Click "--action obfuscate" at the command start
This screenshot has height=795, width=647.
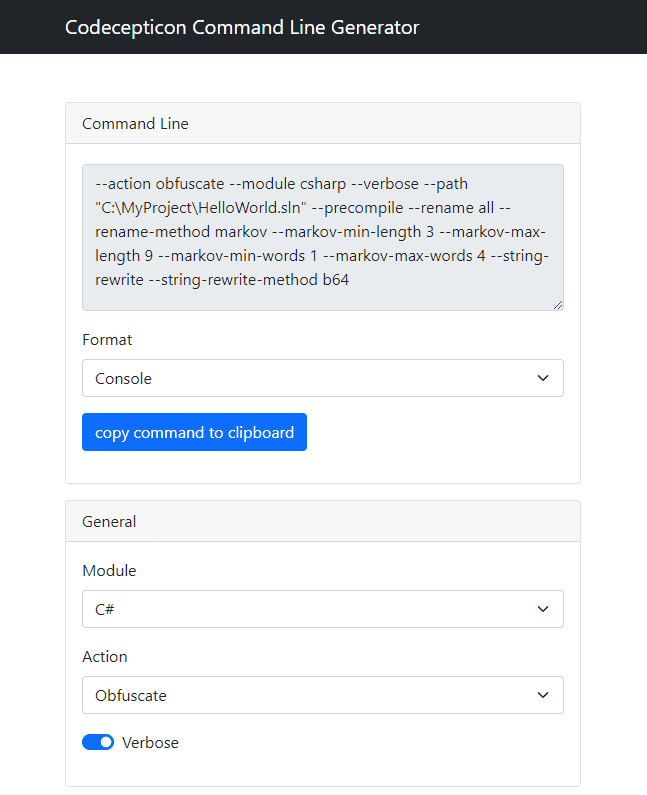point(160,184)
